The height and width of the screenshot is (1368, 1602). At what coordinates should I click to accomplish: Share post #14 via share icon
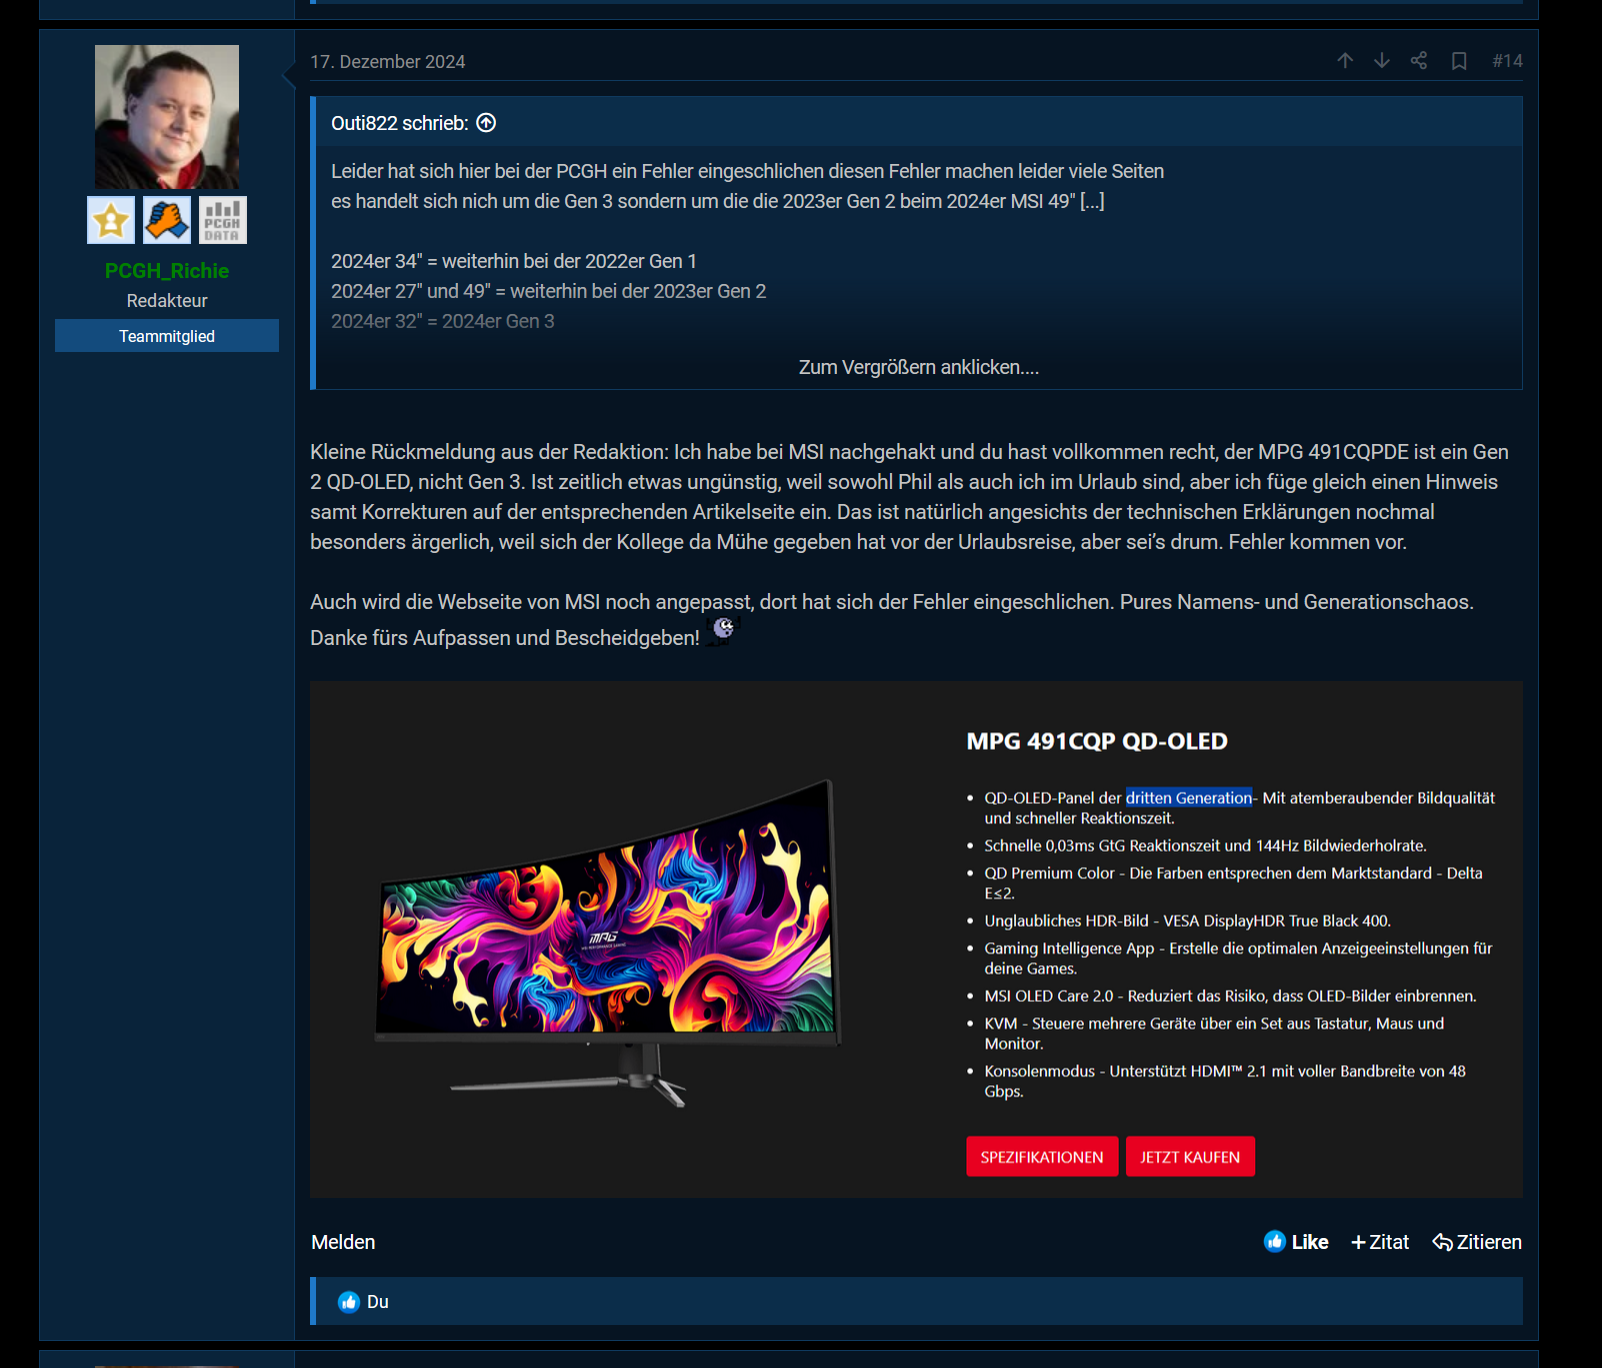(x=1418, y=61)
